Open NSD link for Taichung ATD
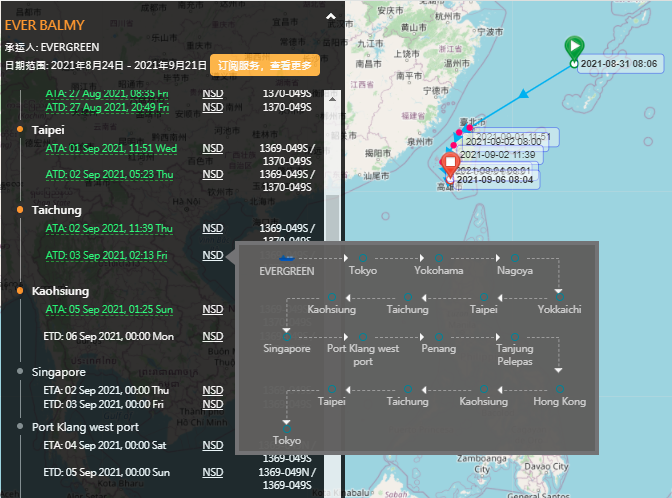Viewport: 672px width, 498px height. pos(213,255)
